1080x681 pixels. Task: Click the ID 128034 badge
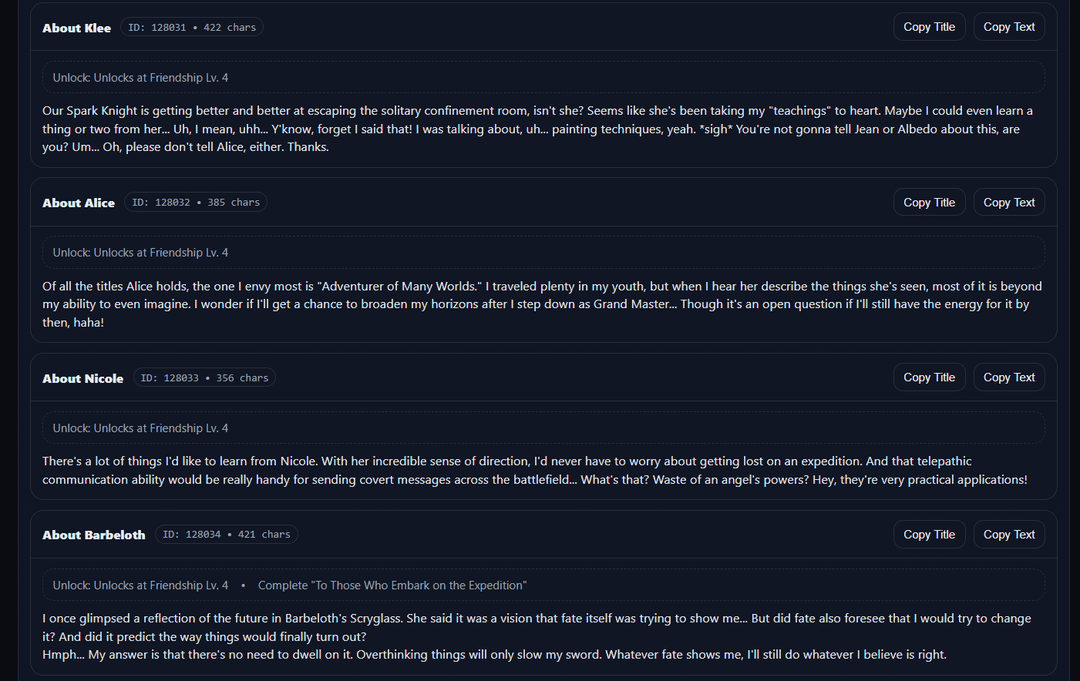click(x=226, y=535)
